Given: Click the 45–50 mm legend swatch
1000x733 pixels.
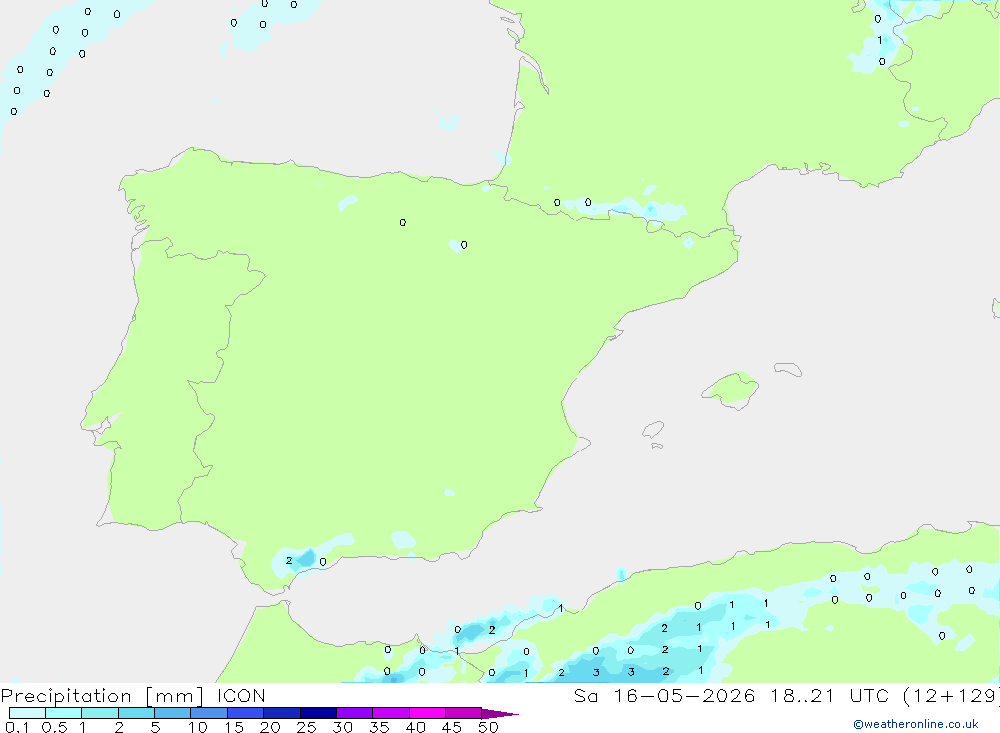Looking at the screenshot, I should [x=463, y=713].
